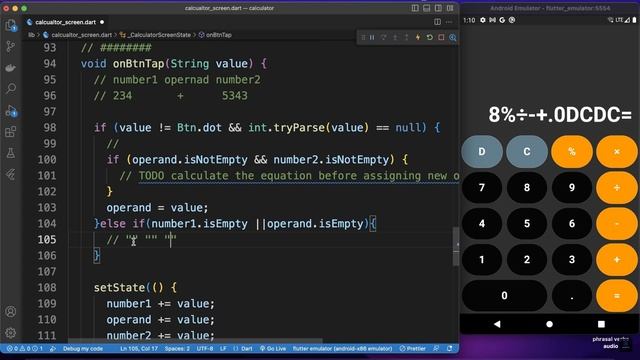Open notifications bell in status bar
This screenshot has height=360, width=640.
pos(449,349)
